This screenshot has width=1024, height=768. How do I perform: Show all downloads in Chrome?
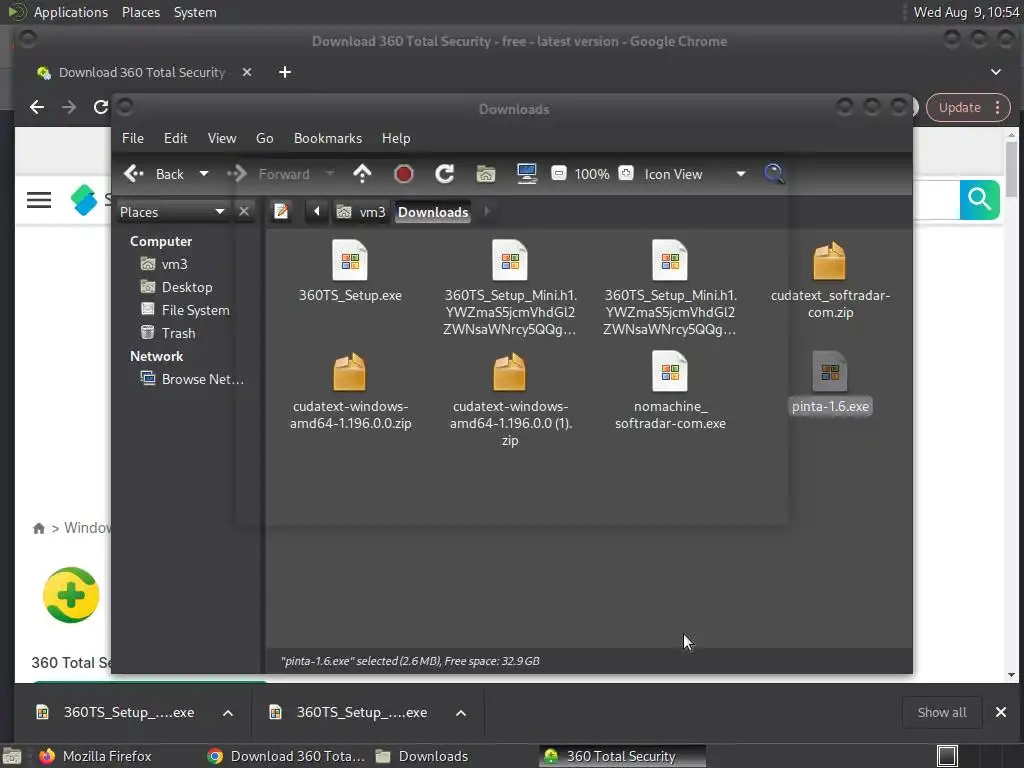[x=942, y=712]
